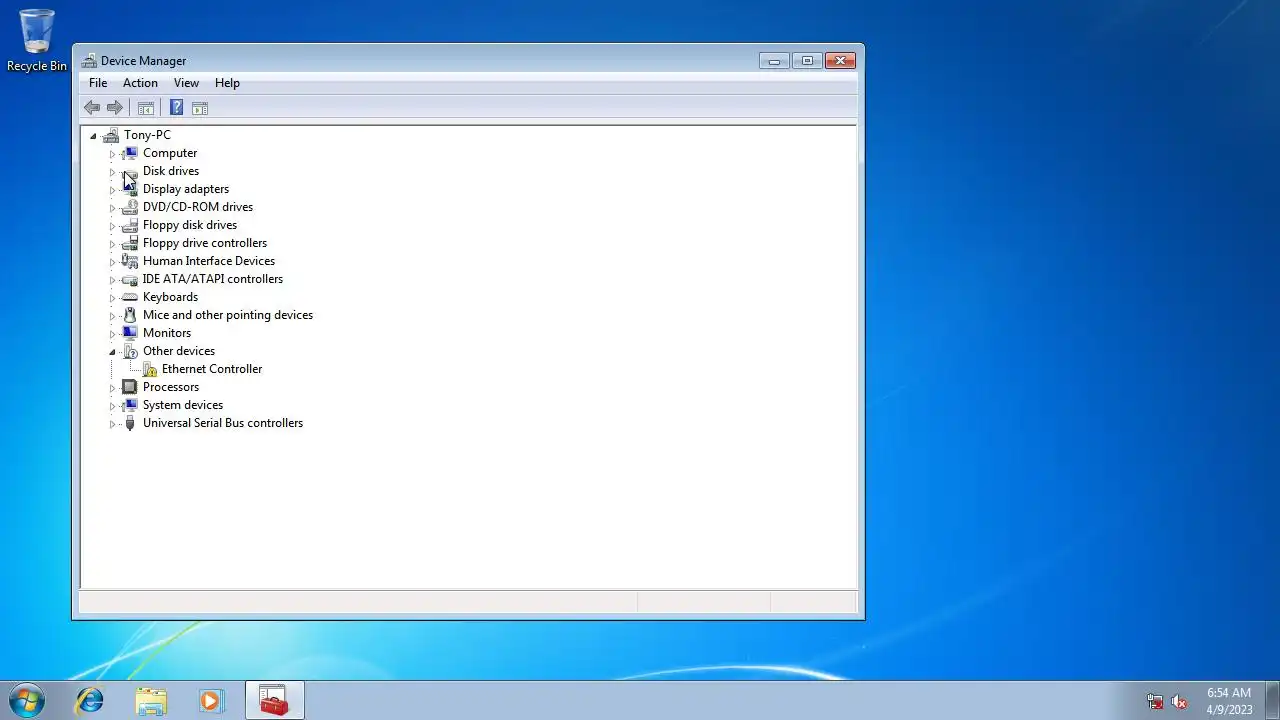
Task: Select the Floppy disk drives label
Action: pos(190,225)
